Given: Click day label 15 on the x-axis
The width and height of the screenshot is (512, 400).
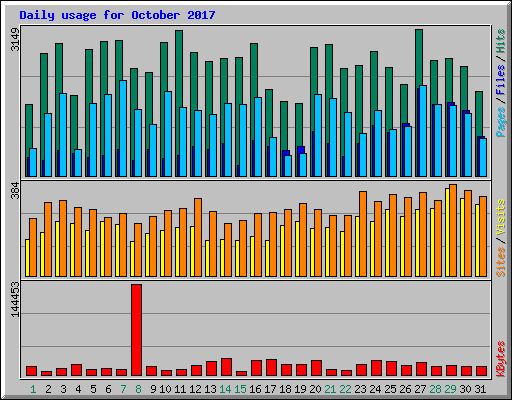Looking at the screenshot, I should (x=240, y=389).
